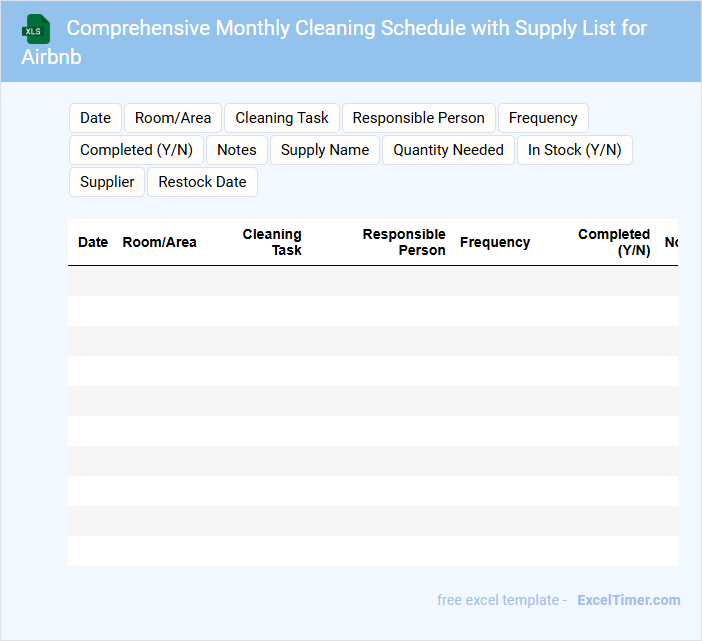Click the Date column header
This screenshot has height=641, width=702.
pos(93,242)
